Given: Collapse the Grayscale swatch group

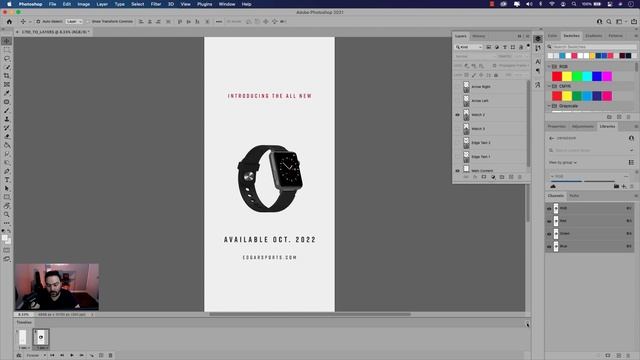Looking at the screenshot, I should pyautogui.click(x=549, y=106).
